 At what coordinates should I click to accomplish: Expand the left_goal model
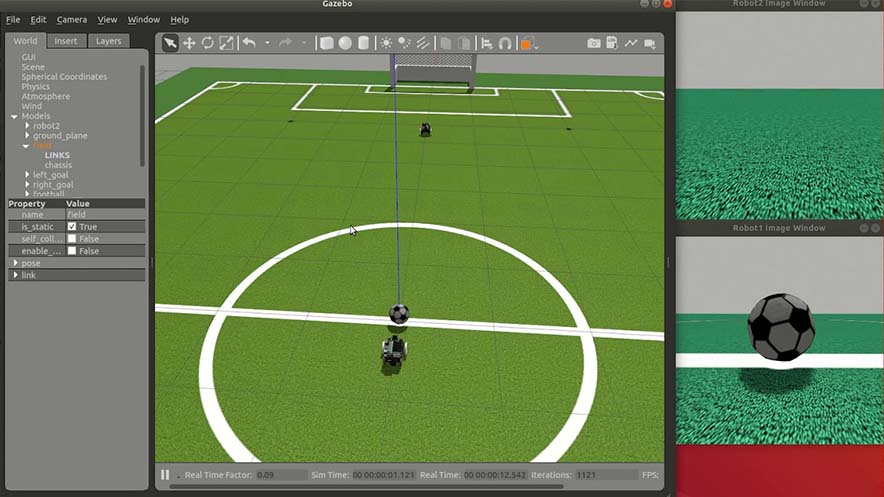[x=27, y=175]
